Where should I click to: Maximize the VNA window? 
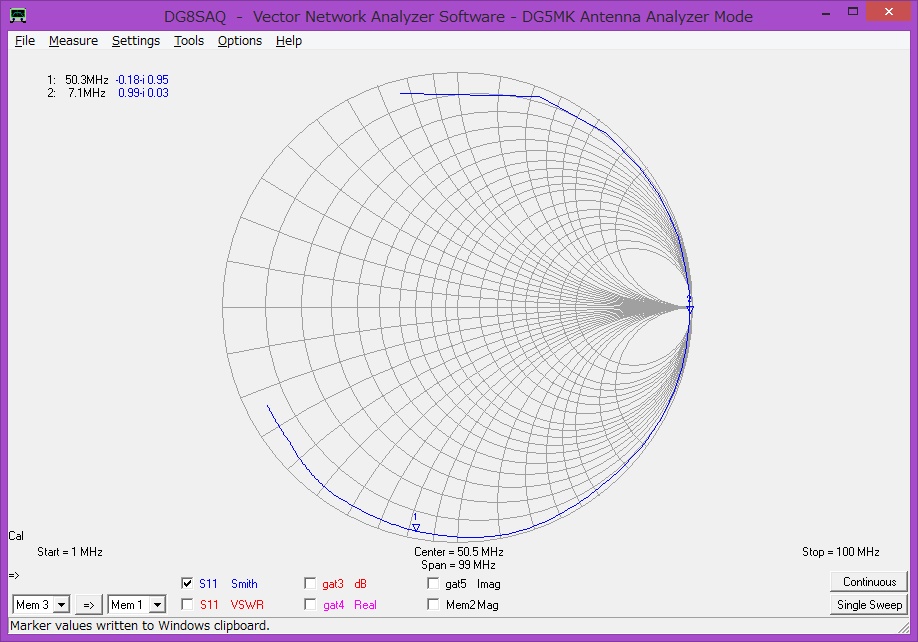pyautogui.click(x=852, y=12)
